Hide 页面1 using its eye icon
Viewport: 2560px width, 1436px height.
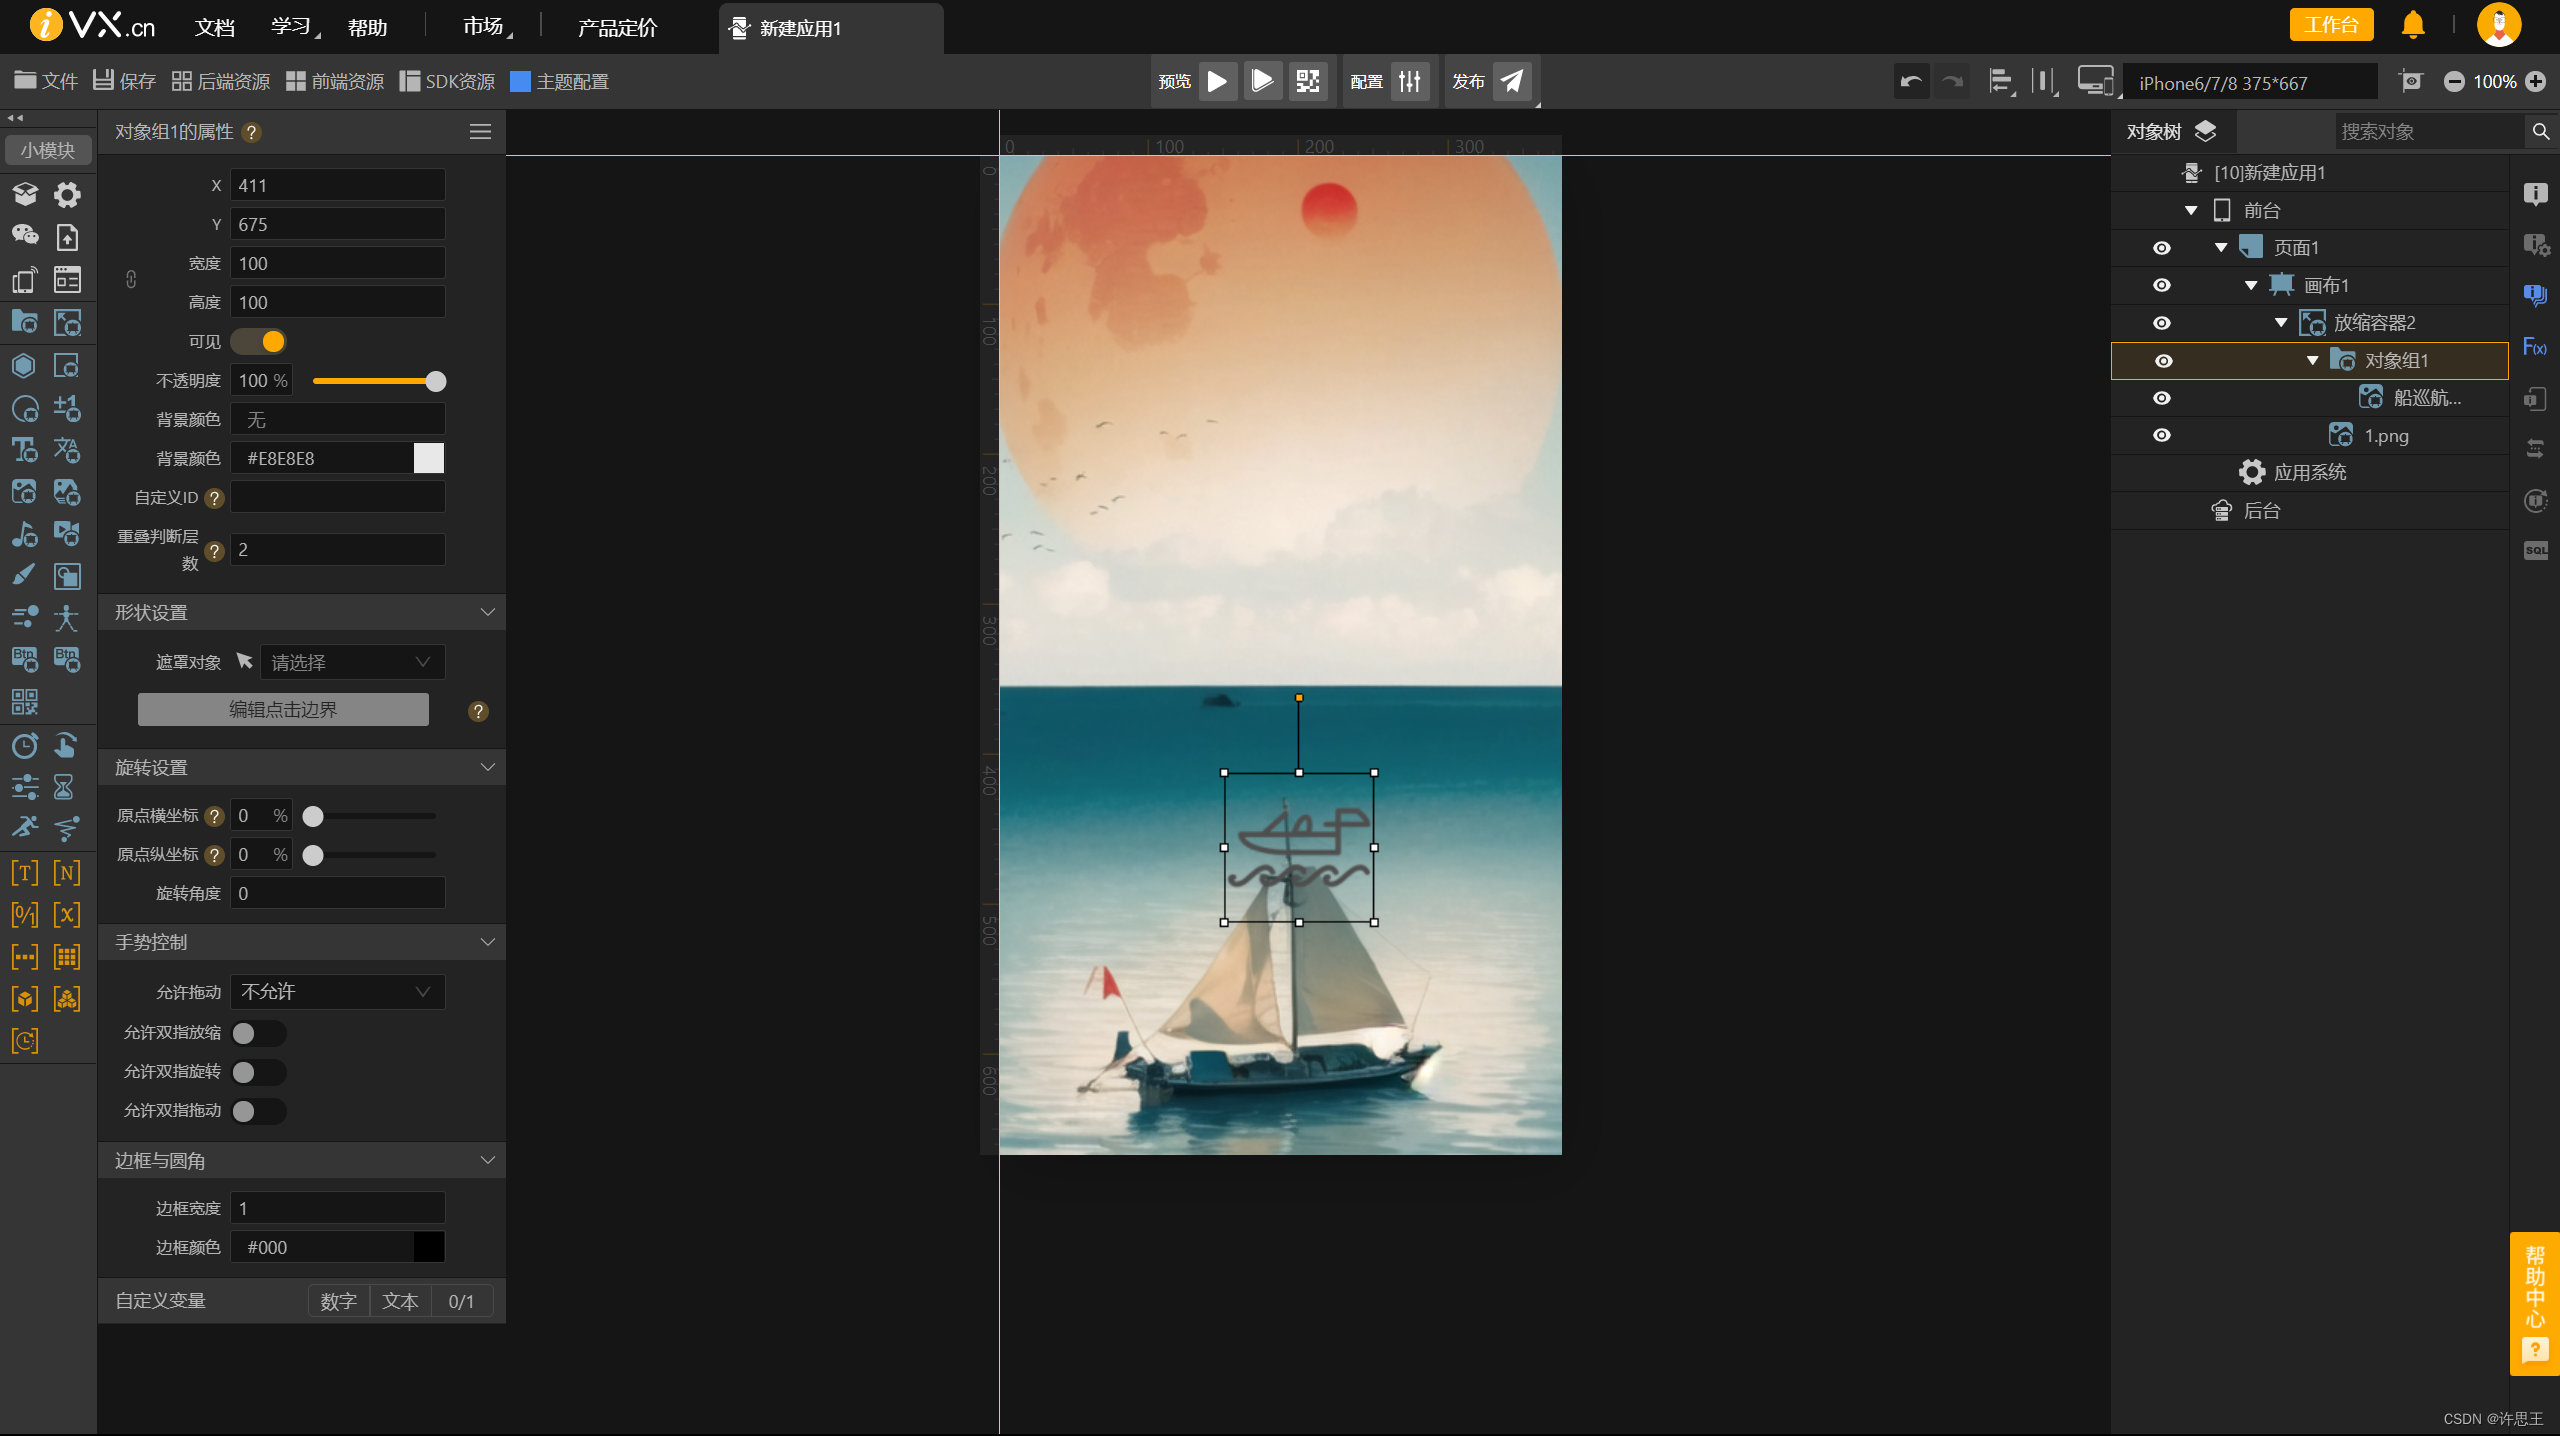[x=2162, y=248]
